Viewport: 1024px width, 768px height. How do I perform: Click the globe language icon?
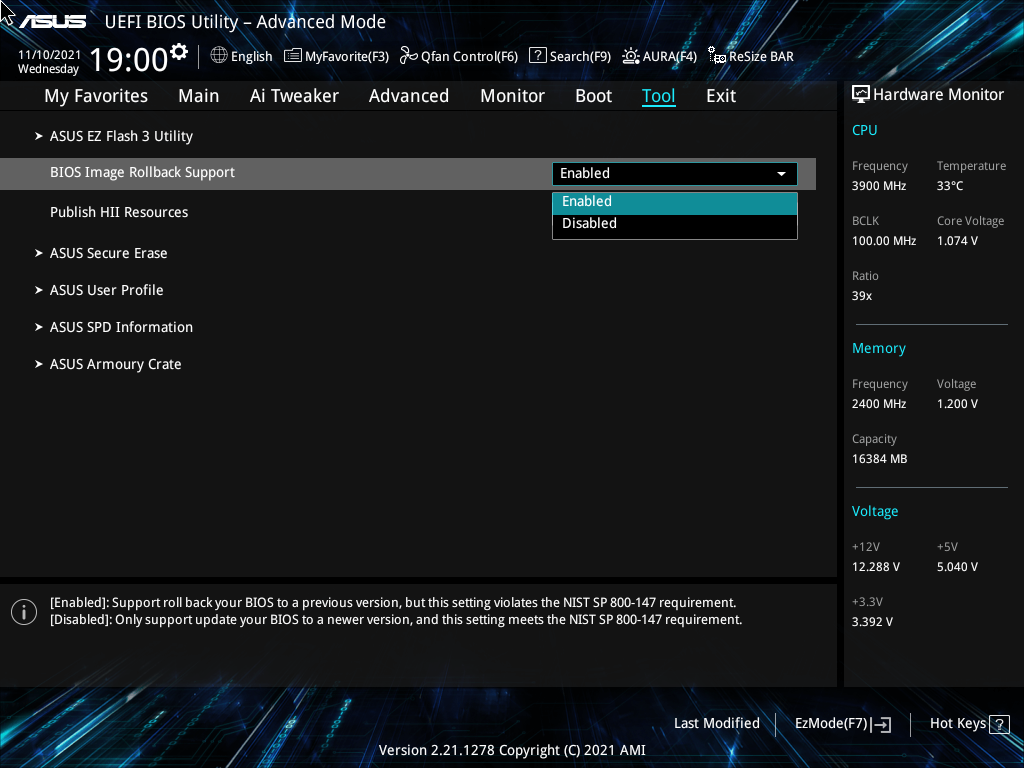[219, 56]
